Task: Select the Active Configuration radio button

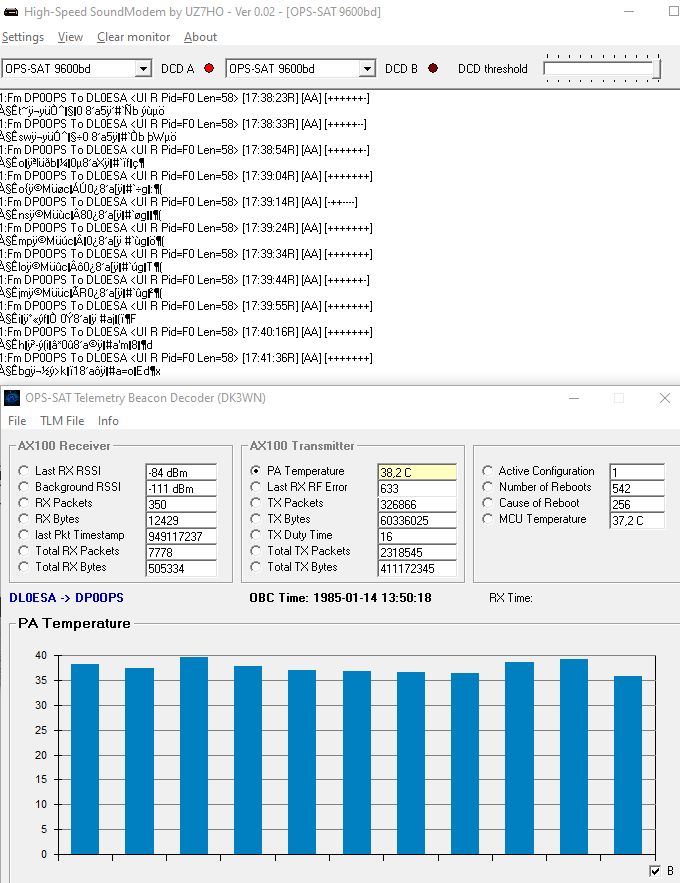Action: [487, 470]
